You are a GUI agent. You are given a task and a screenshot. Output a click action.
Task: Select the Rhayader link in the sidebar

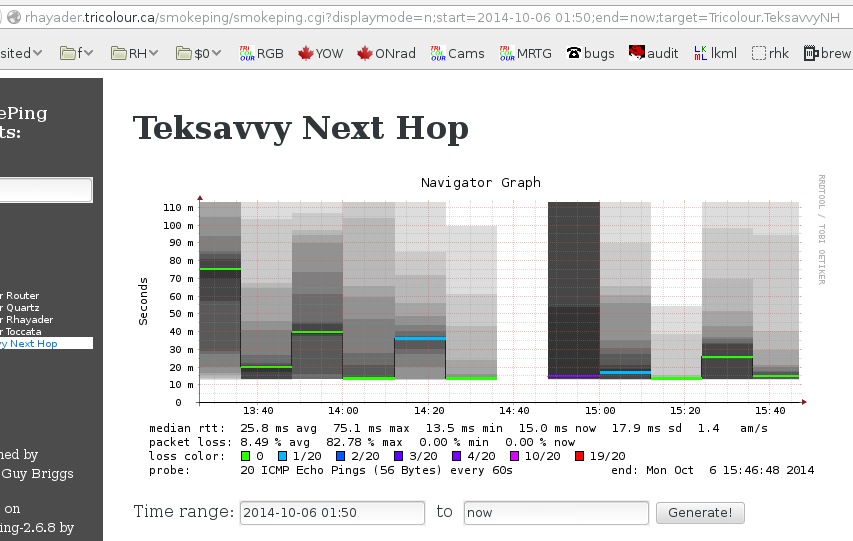27,319
